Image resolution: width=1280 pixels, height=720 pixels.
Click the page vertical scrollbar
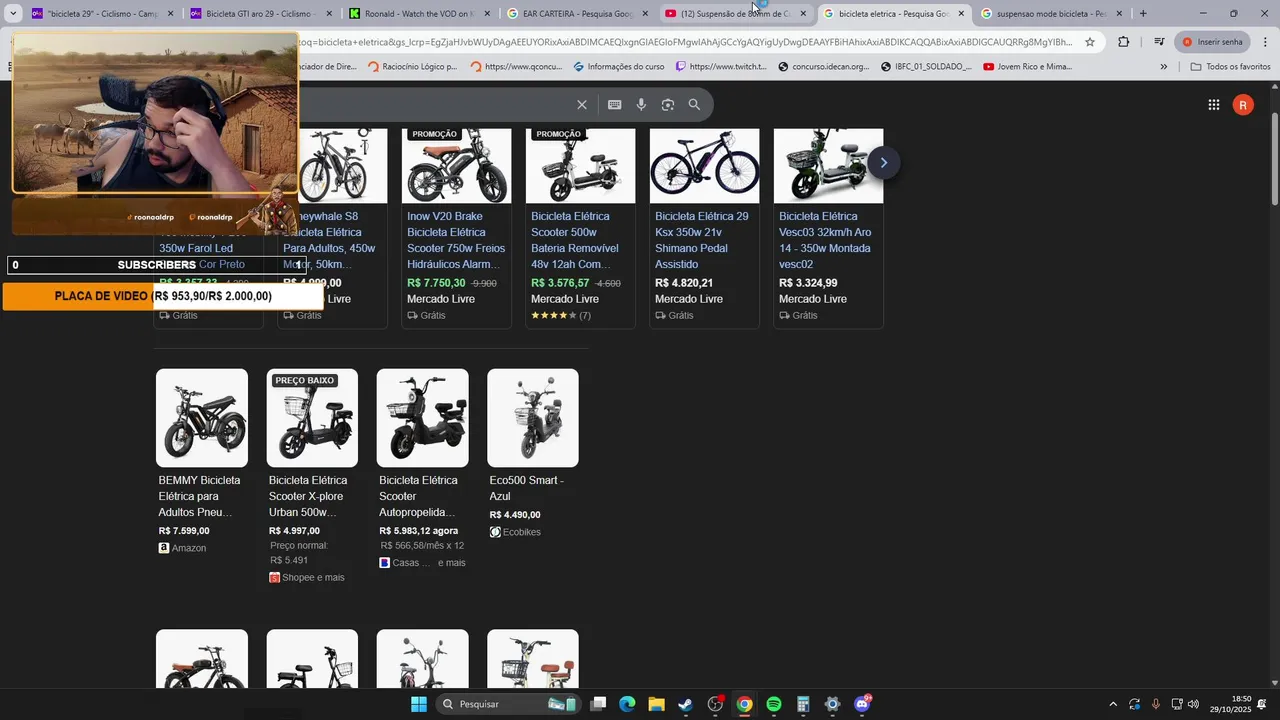pyautogui.click(x=1274, y=160)
